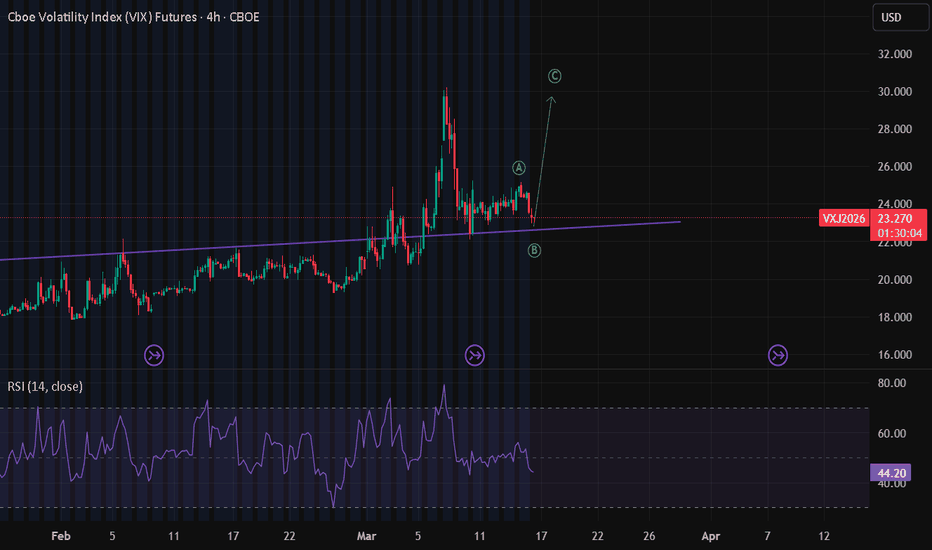The image size is (932, 550).
Task: Click the Cboe Volatility Index Futures title
Action: pyautogui.click(x=133, y=17)
